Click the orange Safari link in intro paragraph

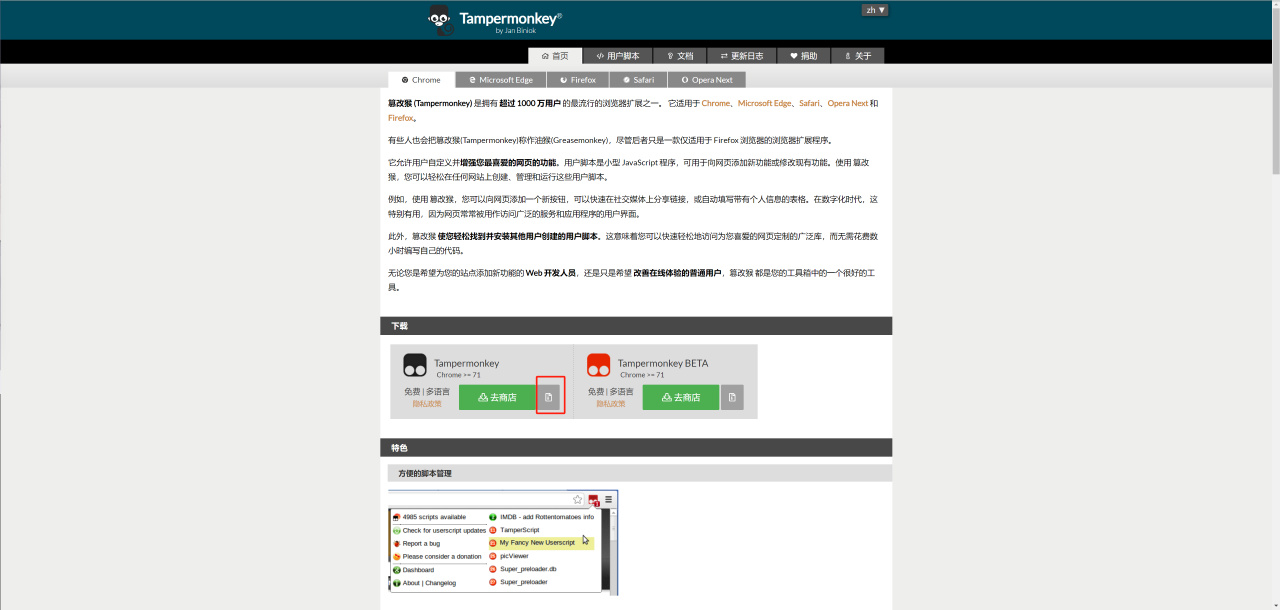coord(809,103)
